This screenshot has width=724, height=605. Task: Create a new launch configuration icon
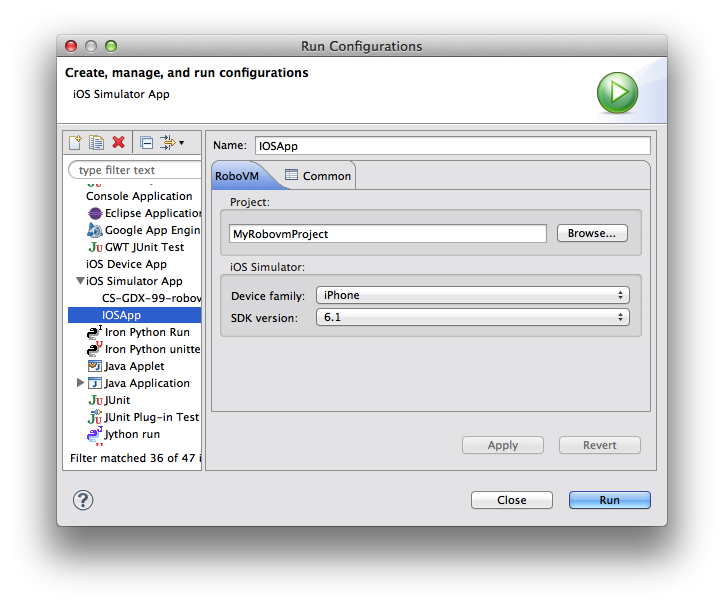pos(75,142)
